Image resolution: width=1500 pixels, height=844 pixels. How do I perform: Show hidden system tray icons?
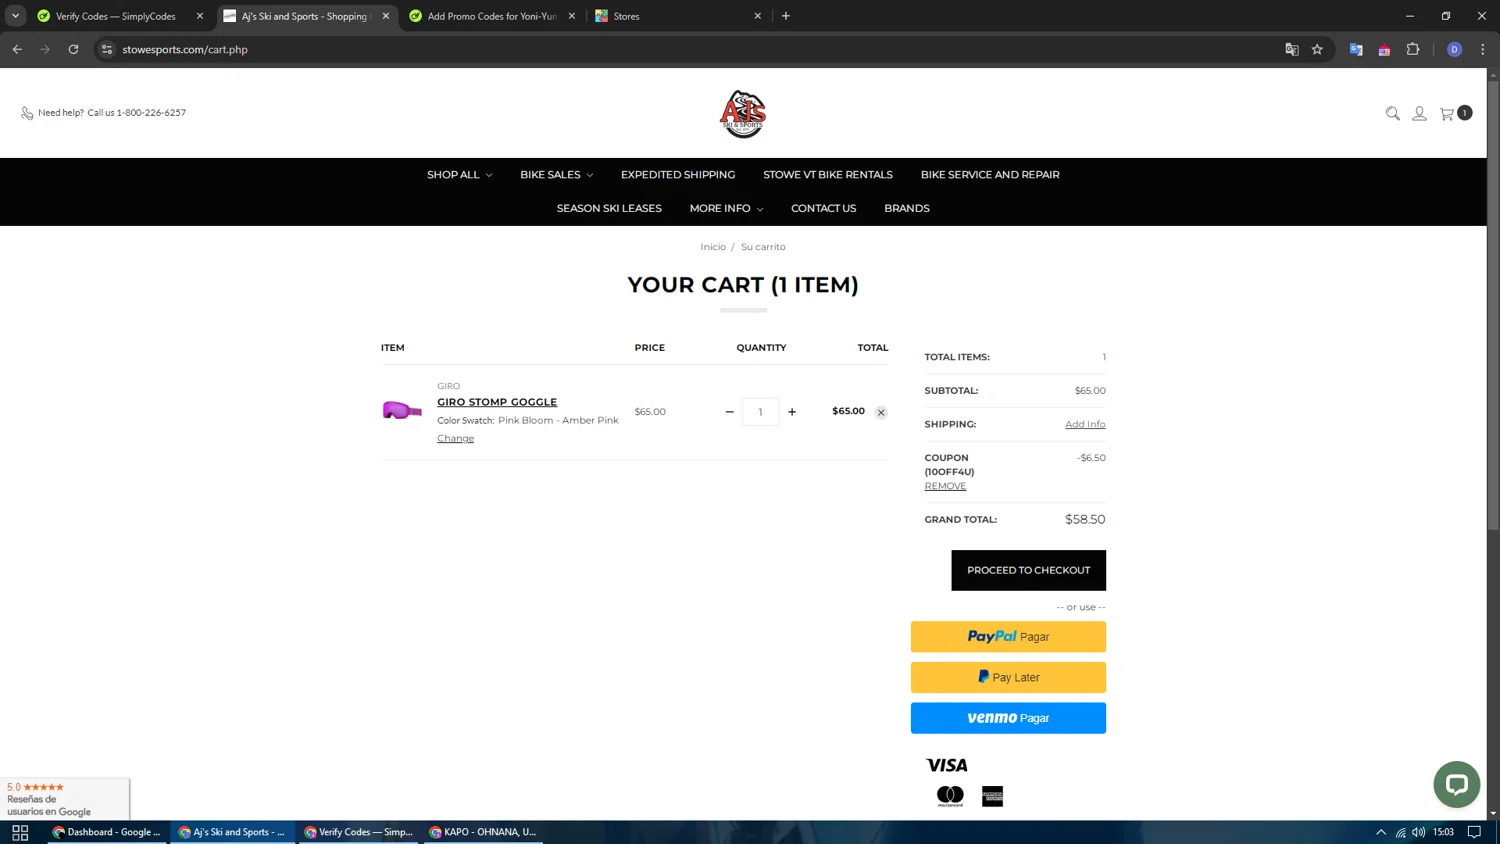click(x=1380, y=832)
